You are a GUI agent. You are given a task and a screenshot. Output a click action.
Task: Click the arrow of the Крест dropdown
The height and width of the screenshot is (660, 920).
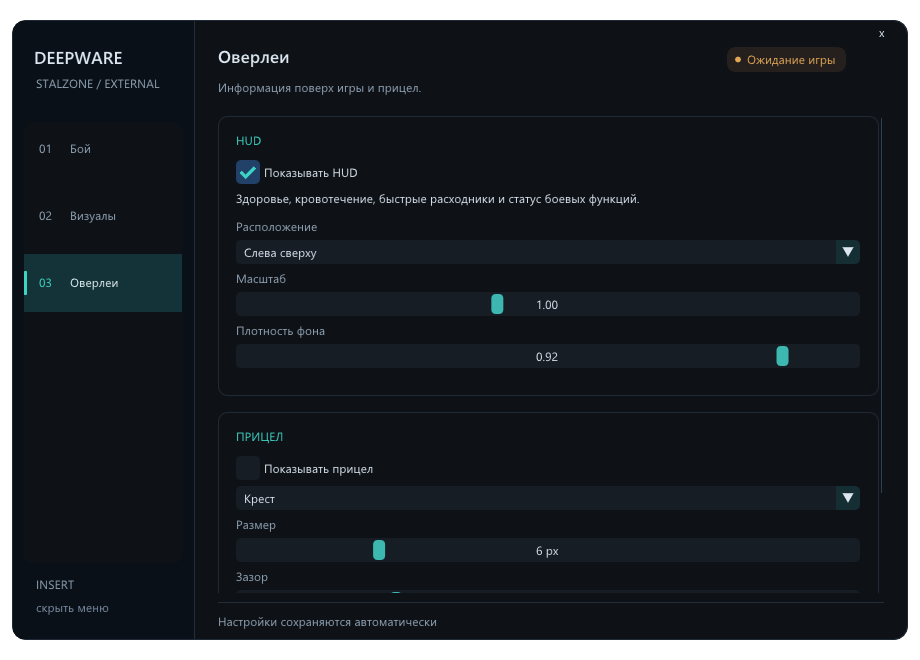coord(848,498)
